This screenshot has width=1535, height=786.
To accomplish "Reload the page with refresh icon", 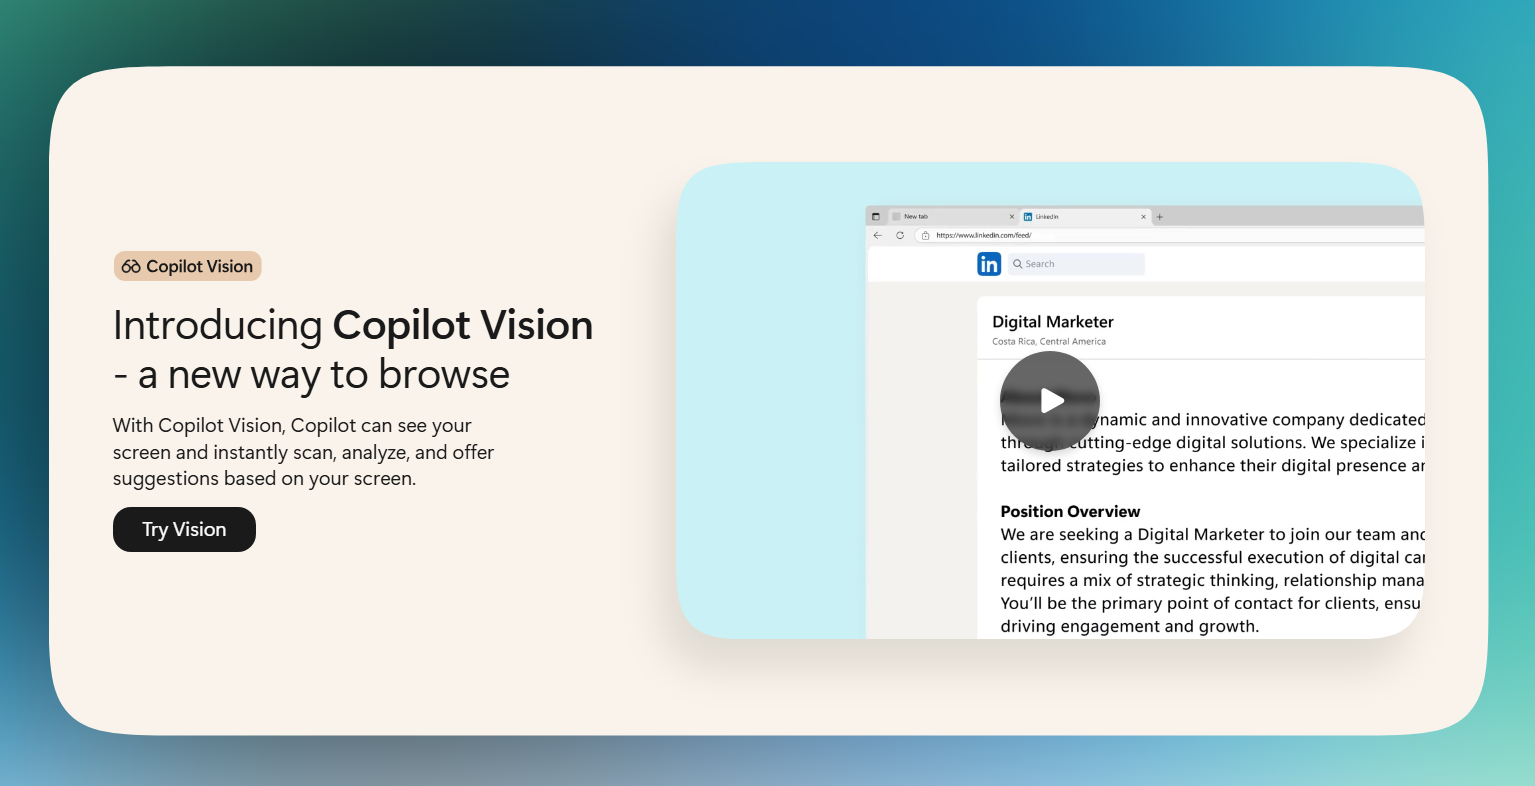I will click(x=900, y=236).
